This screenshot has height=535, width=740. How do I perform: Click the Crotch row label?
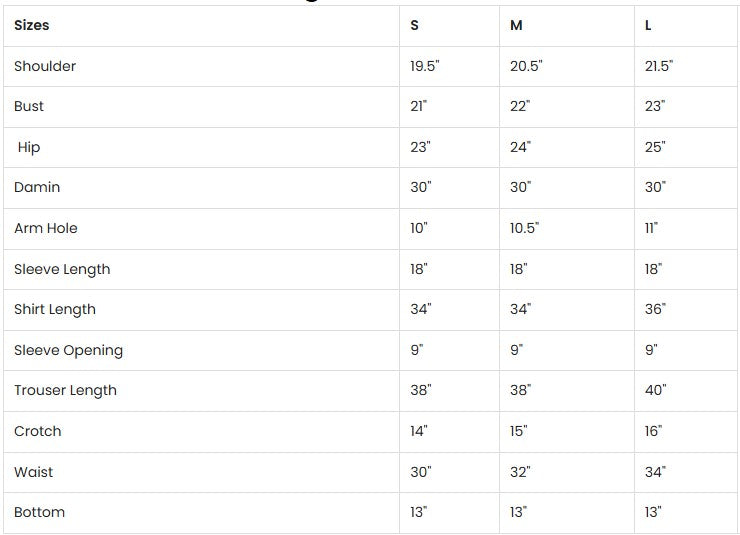tap(38, 431)
